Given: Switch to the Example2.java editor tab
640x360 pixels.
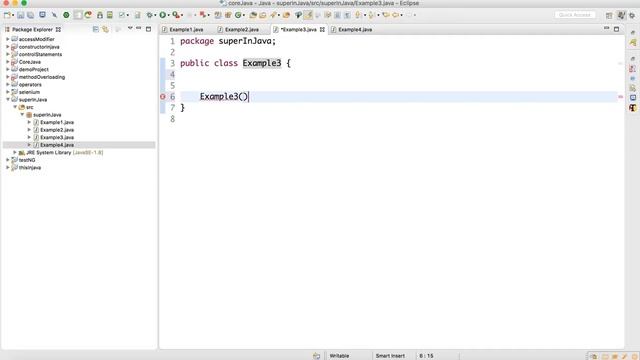Looking at the screenshot, I should point(242,29).
